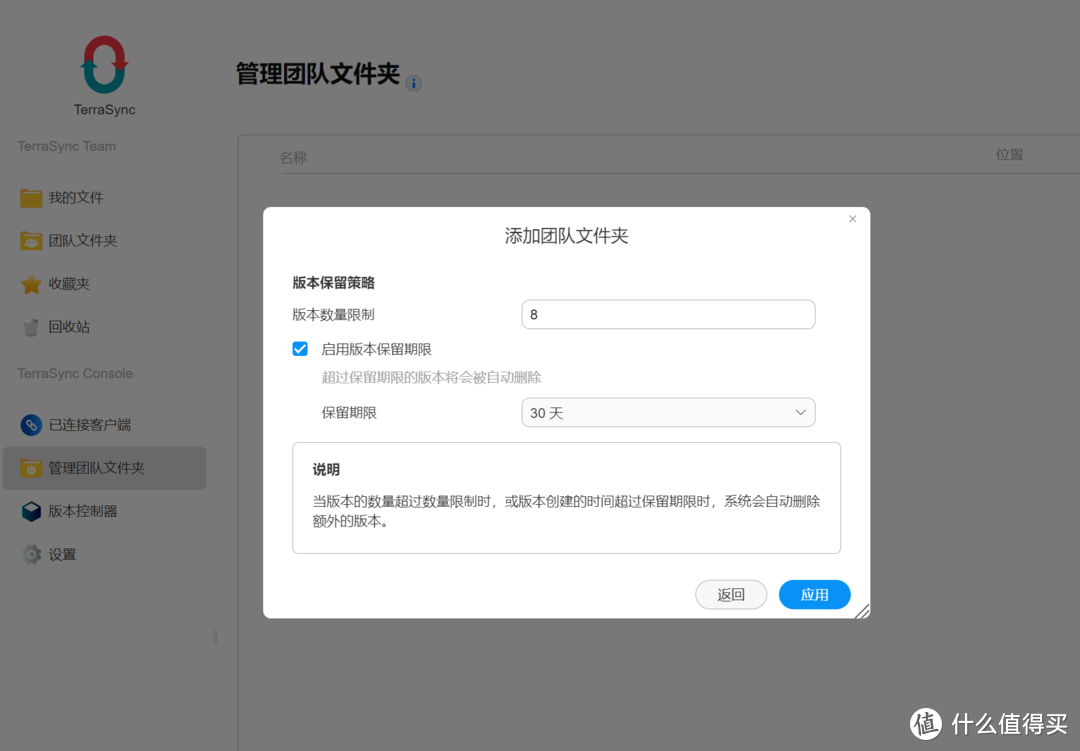Expand the retention period options list
Screen dimensions: 1080x751
coord(799,412)
